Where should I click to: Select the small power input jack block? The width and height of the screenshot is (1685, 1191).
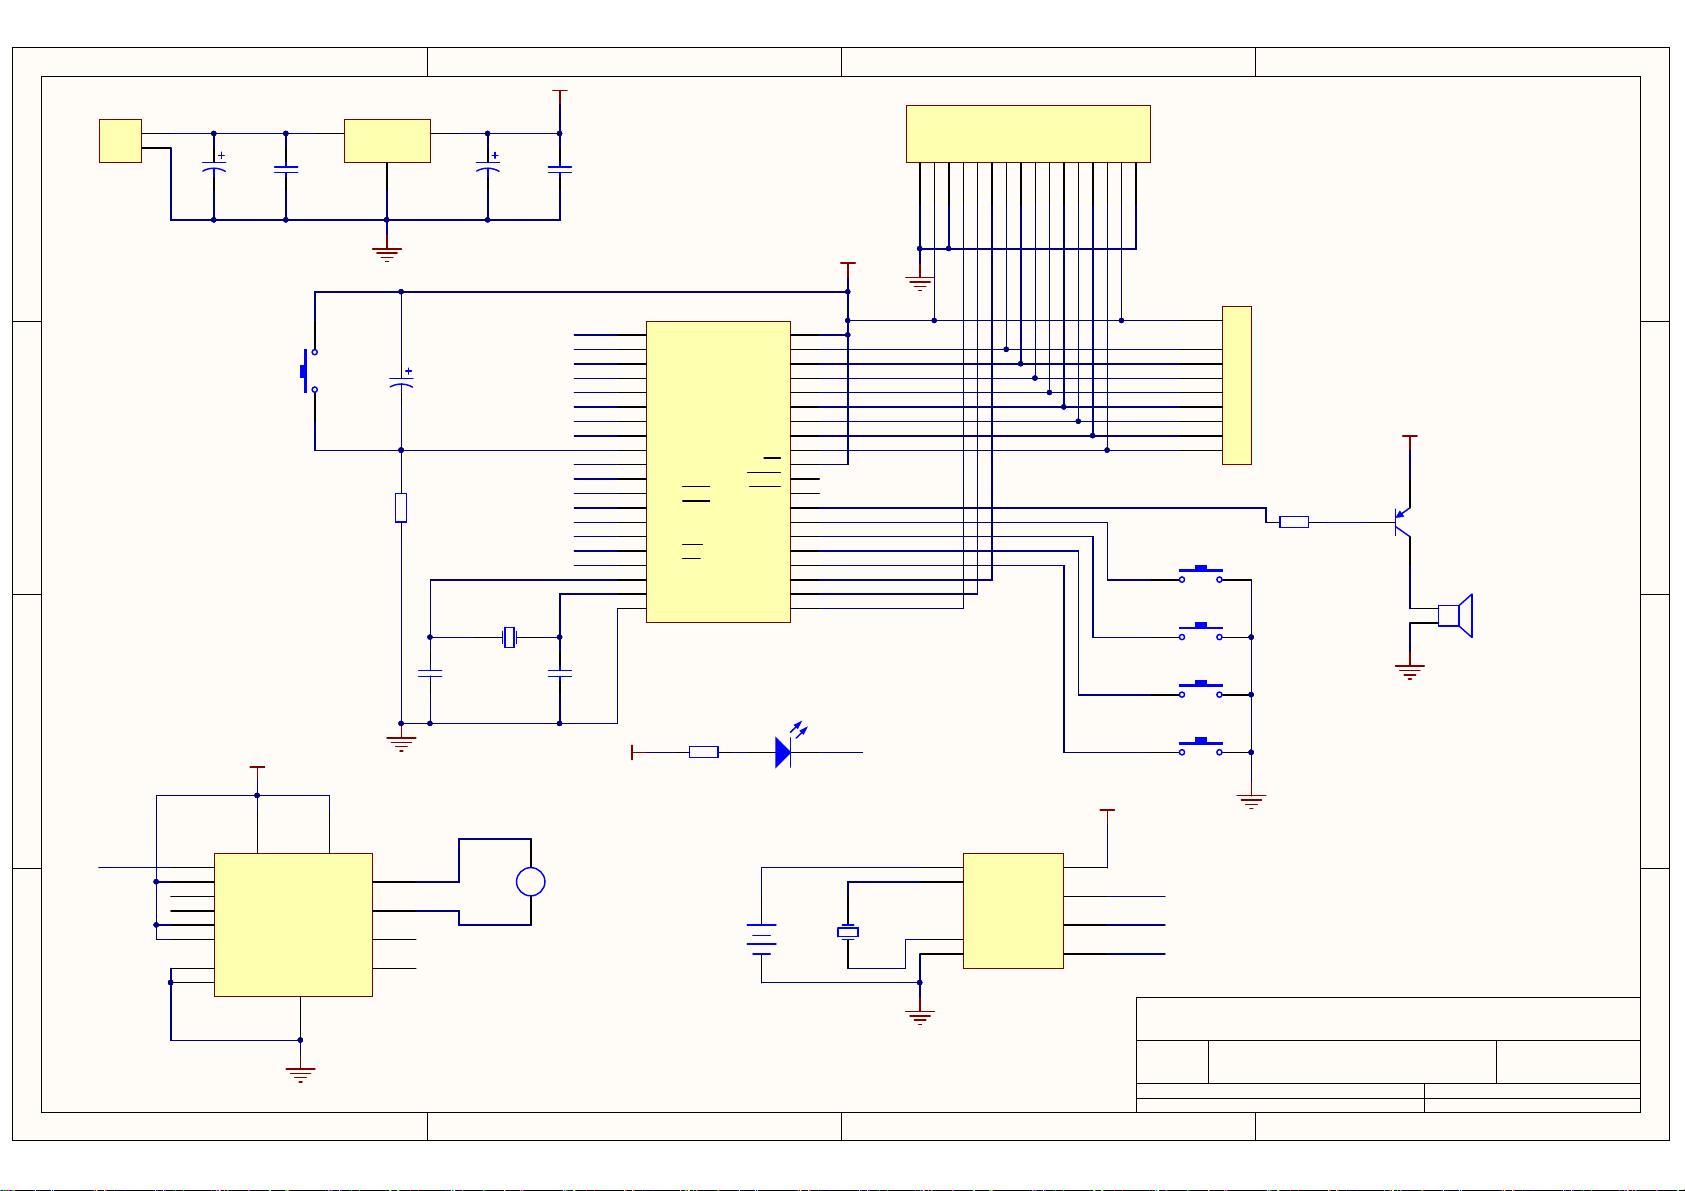click(120, 141)
